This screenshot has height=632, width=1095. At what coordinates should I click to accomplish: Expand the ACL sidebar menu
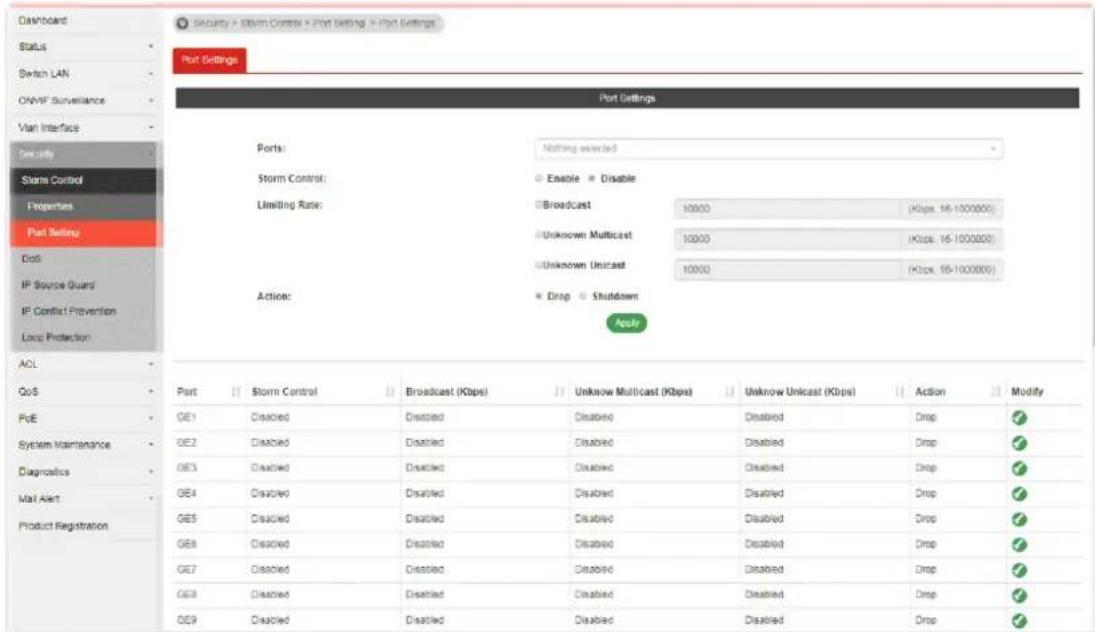tap(85, 364)
